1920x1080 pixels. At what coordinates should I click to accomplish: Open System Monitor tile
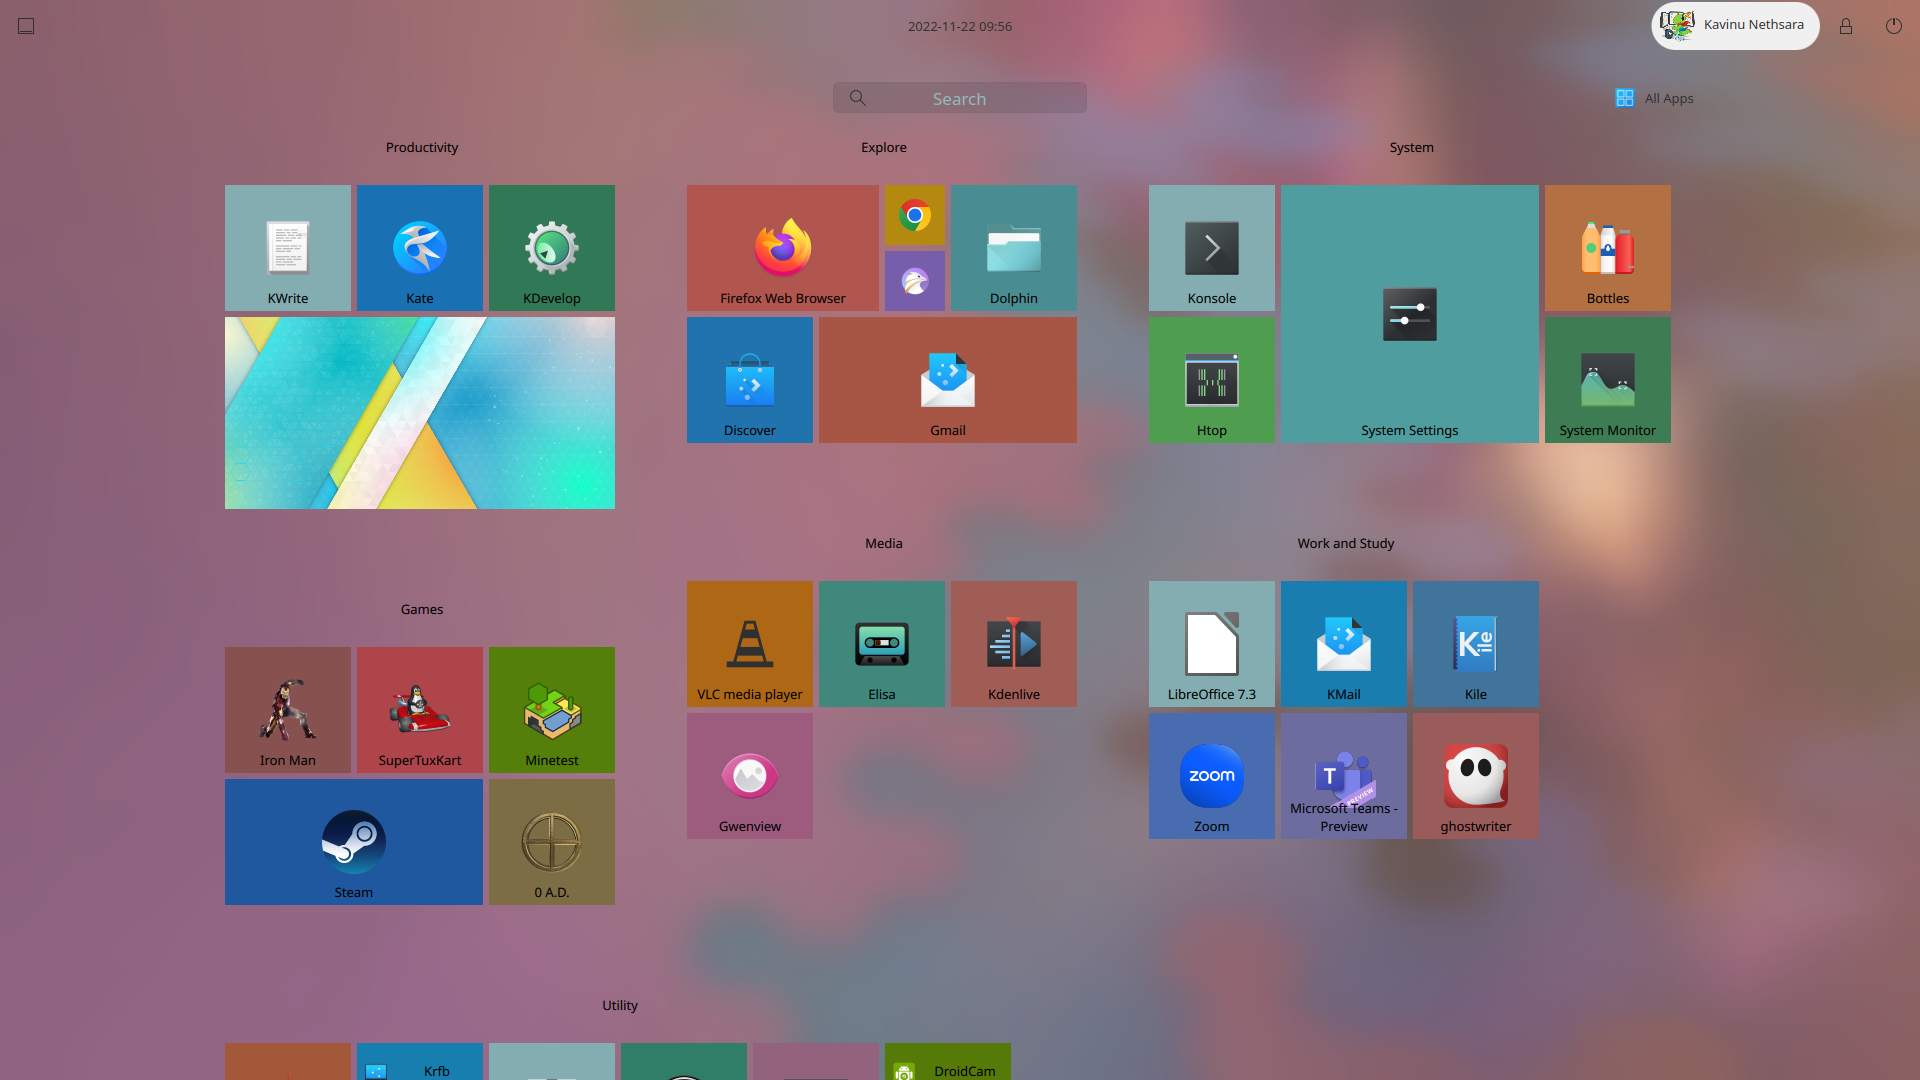pos(1608,380)
